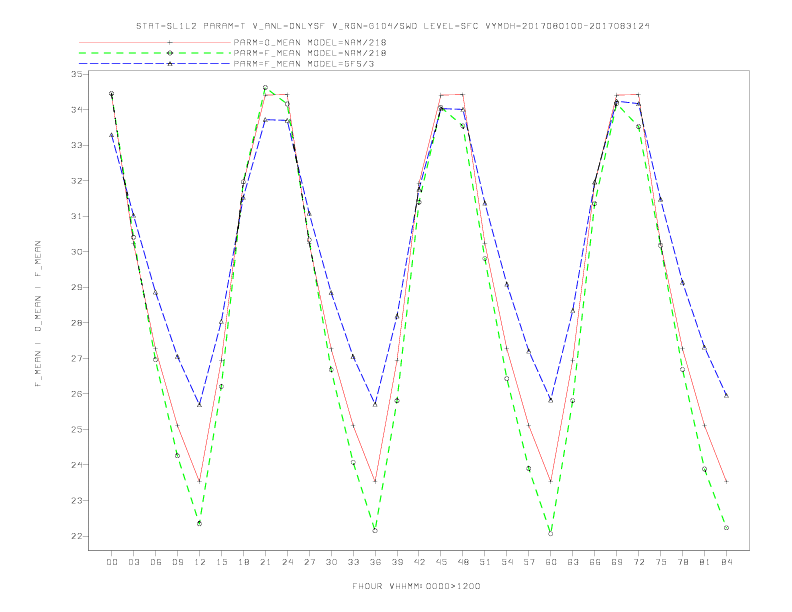Image resolution: width=792 pixels, height=612 pixels.
Task: Click y-axis tick label 35
Action: pos(76,74)
